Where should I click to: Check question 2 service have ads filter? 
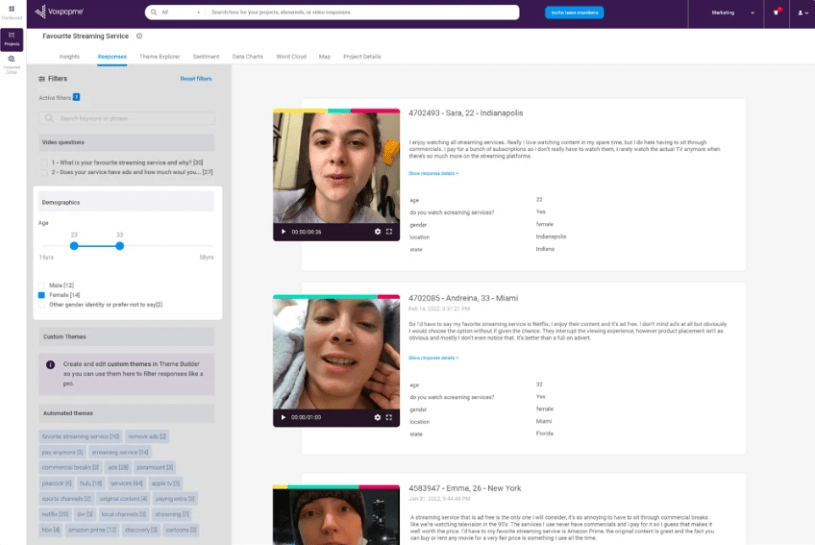(44, 172)
